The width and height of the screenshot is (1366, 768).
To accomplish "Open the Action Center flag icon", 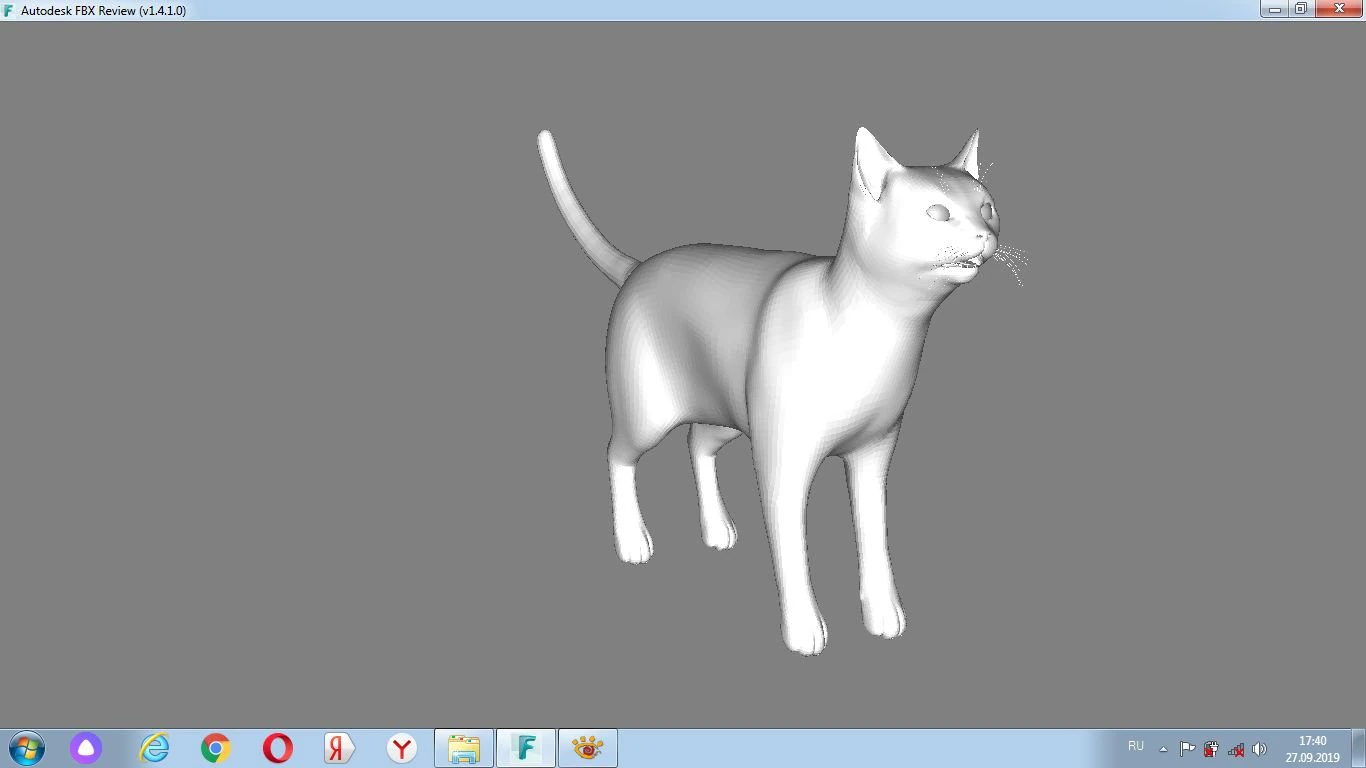I will click(x=1187, y=749).
